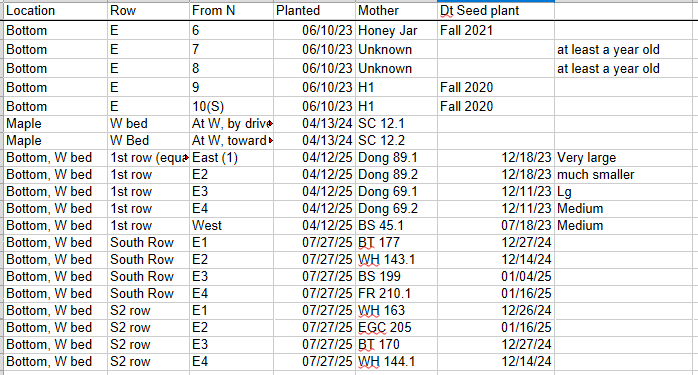Screen dimensions: 698x375
Task: Click the BS 45.1 cell
Action: [x=397, y=226]
